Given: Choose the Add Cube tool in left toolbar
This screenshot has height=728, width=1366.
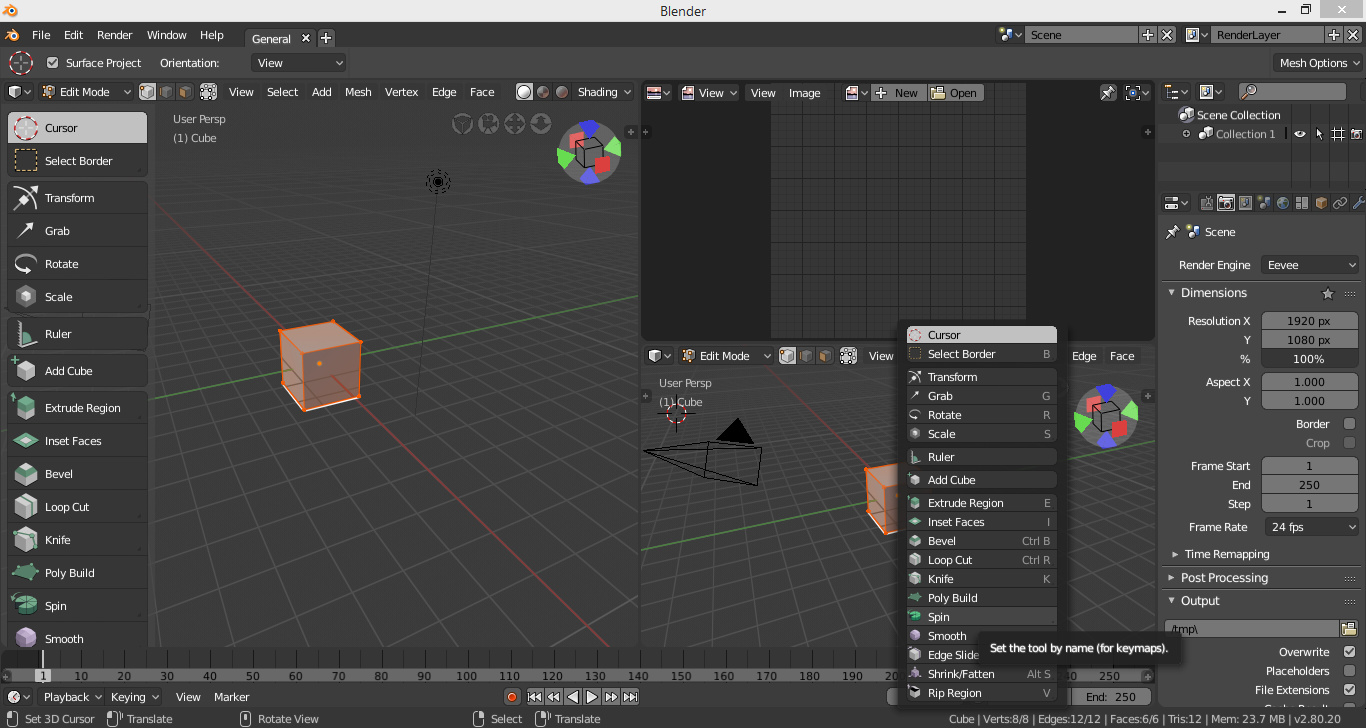Looking at the screenshot, I should (x=78, y=371).
